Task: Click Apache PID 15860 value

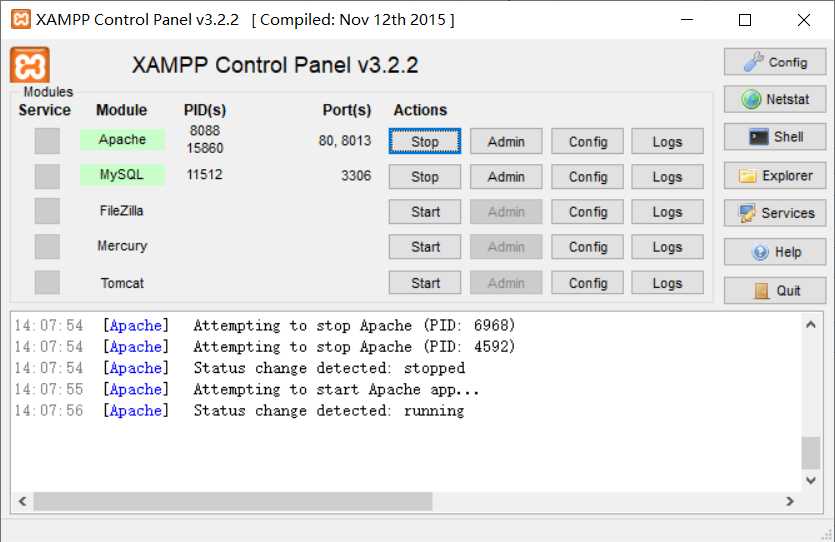Action: 204,148
